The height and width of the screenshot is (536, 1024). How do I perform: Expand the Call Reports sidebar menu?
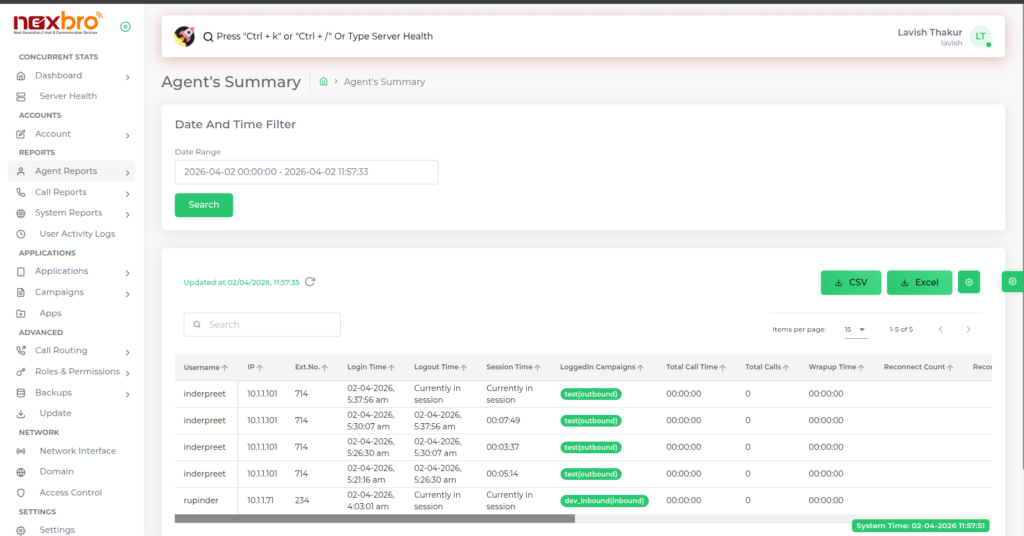click(70, 192)
